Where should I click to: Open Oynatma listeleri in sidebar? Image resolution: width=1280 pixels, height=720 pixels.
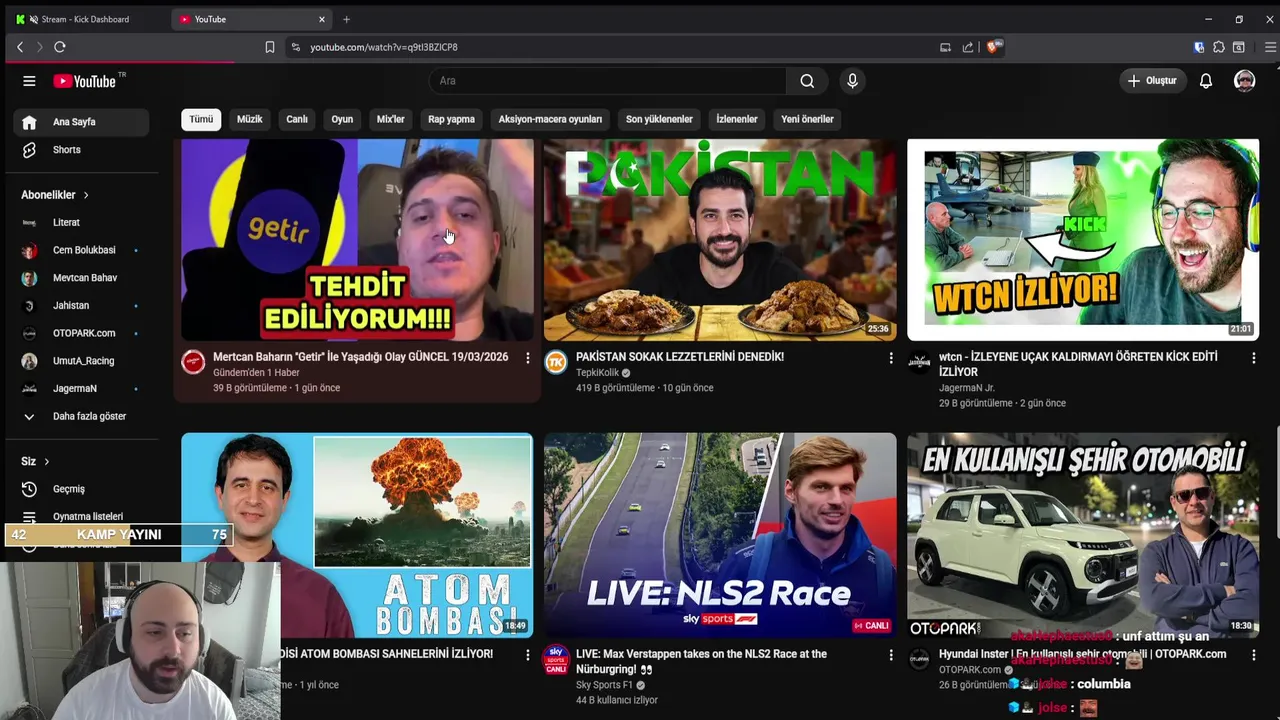(x=81, y=517)
